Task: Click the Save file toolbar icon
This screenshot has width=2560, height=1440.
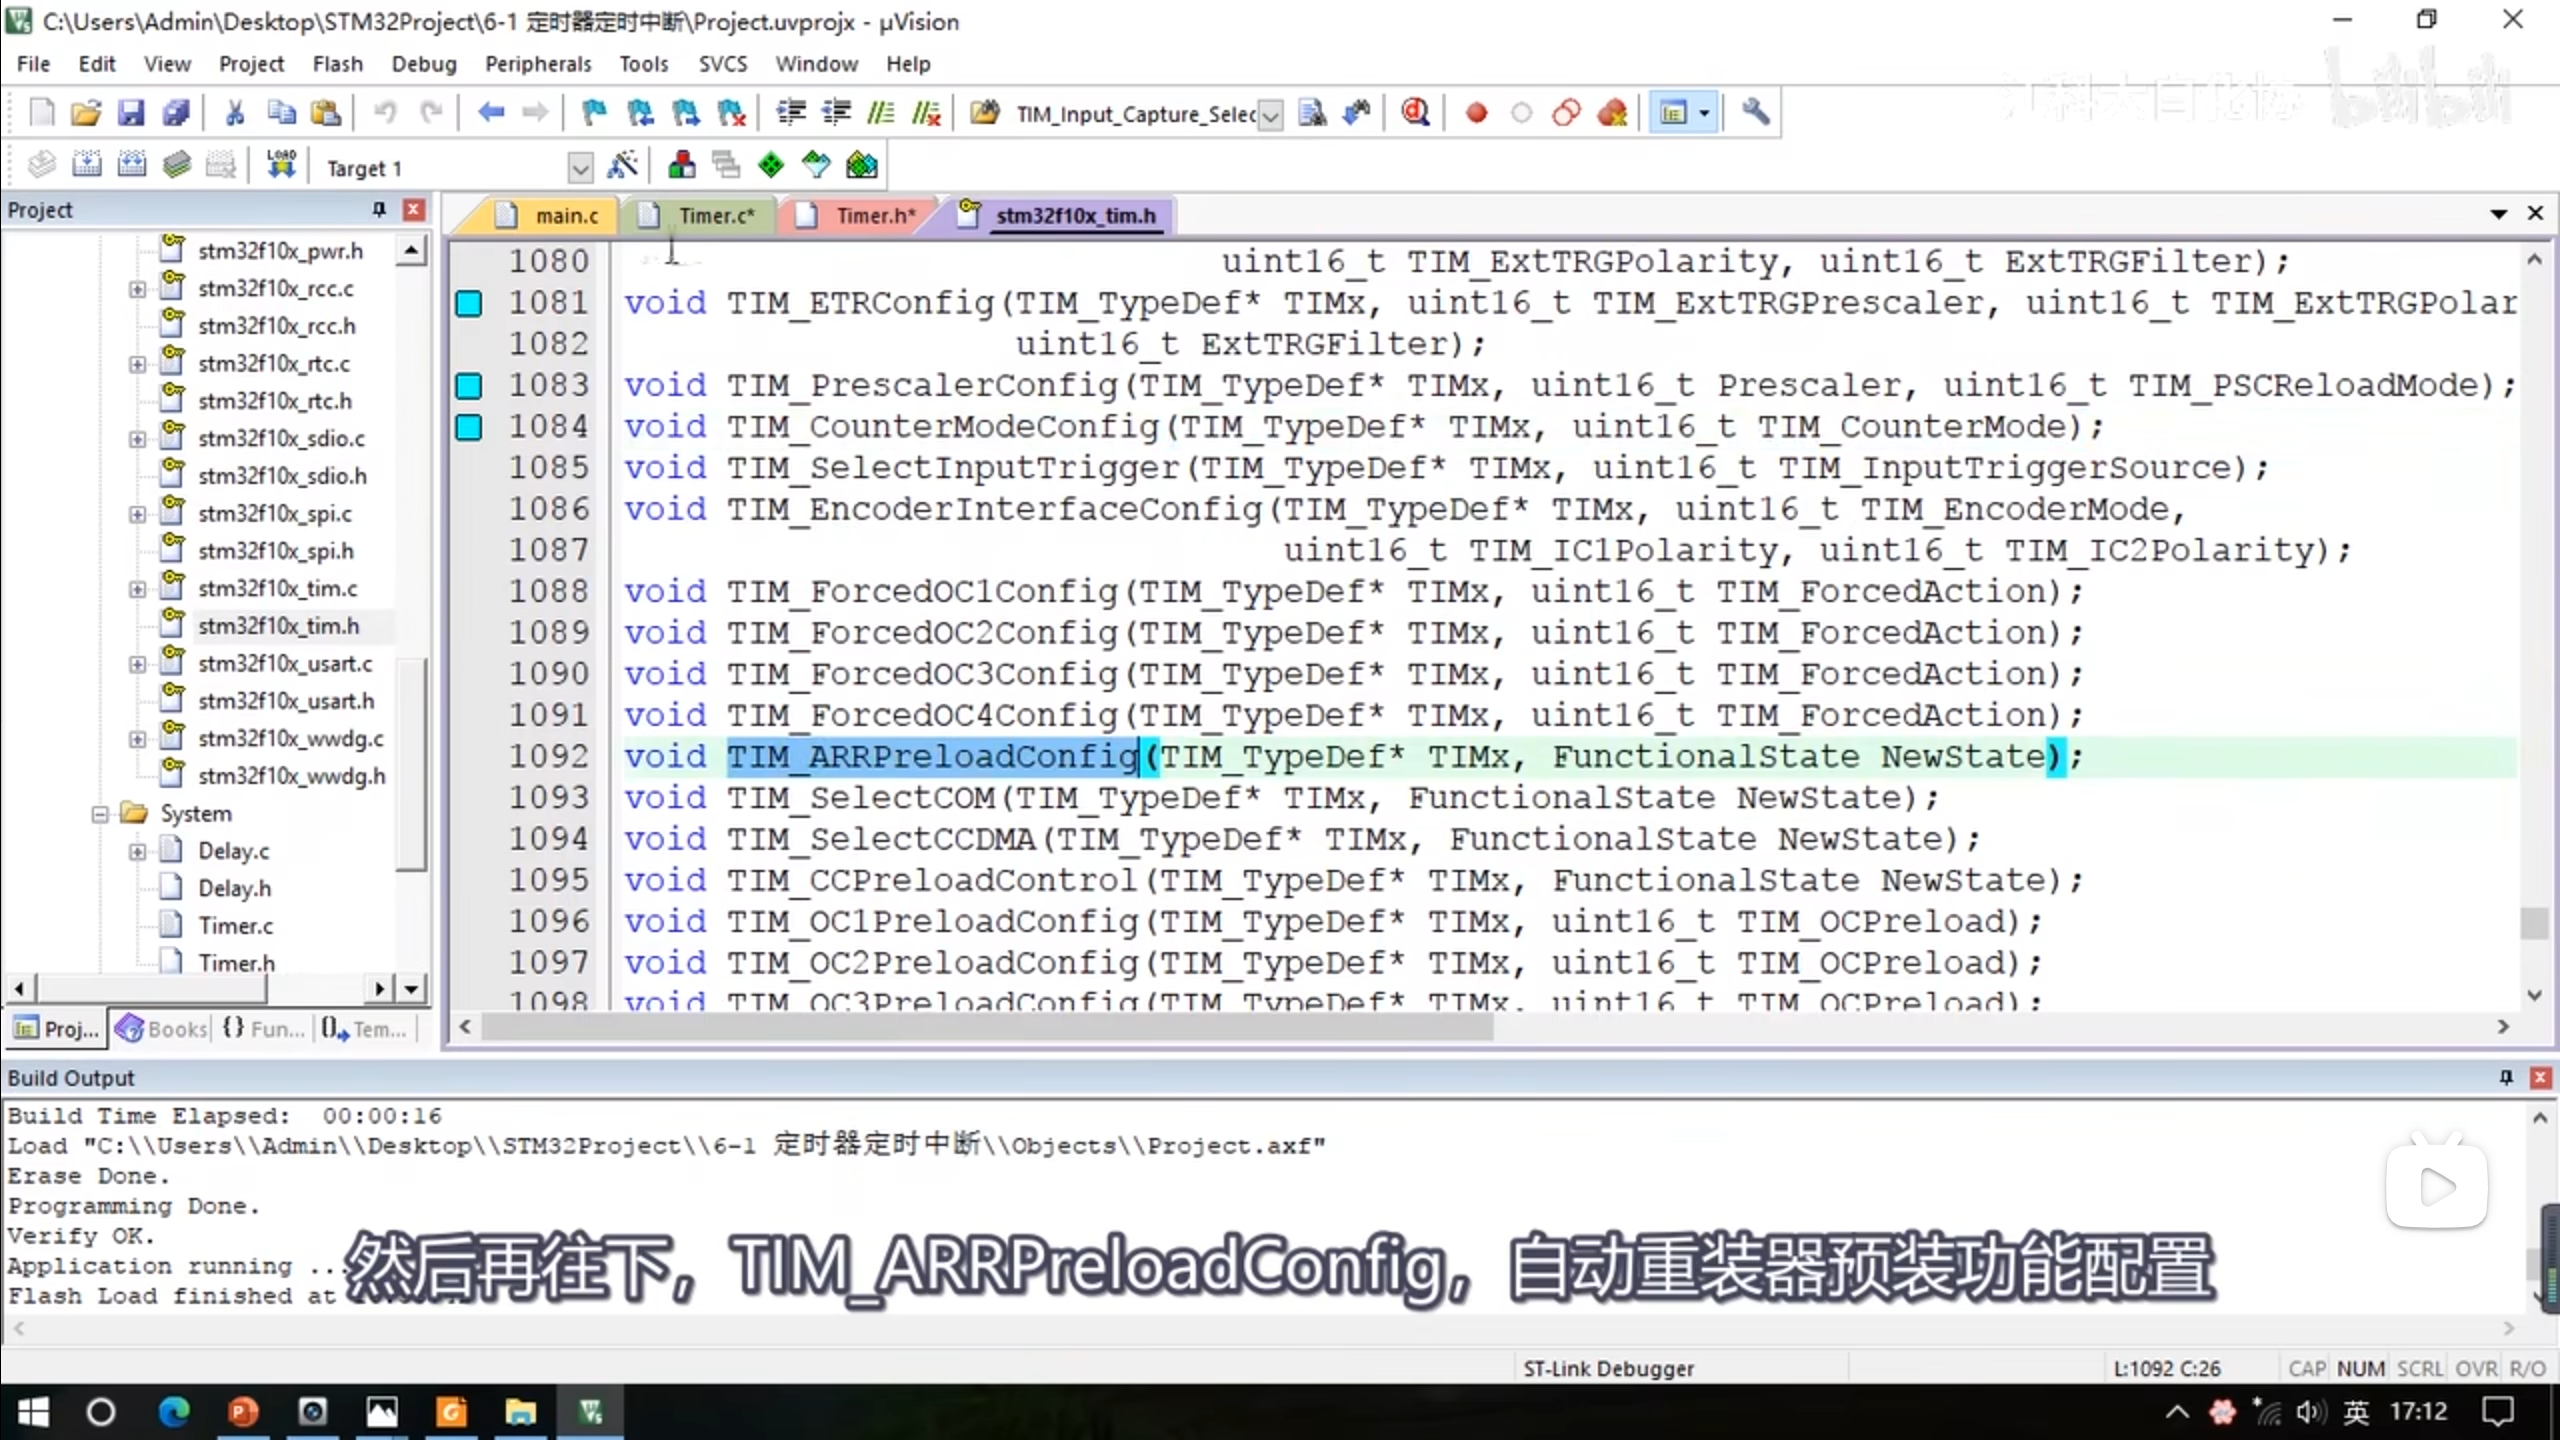Action: (131, 113)
